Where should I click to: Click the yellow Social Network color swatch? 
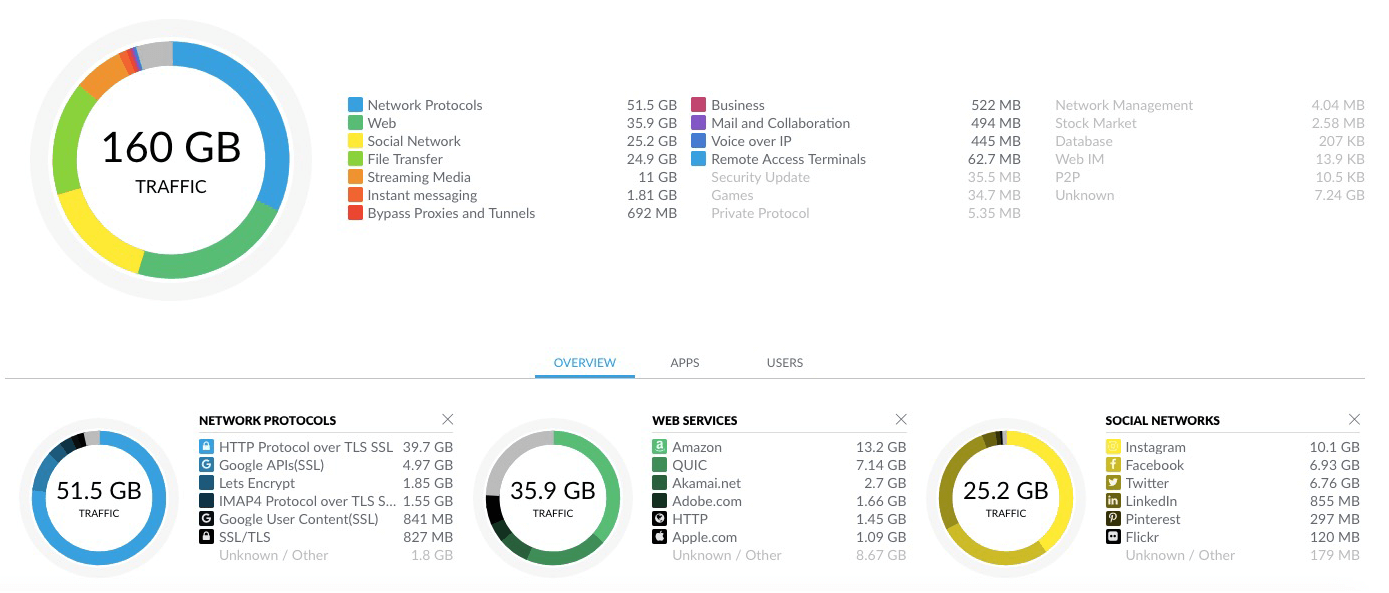(x=355, y=141)
